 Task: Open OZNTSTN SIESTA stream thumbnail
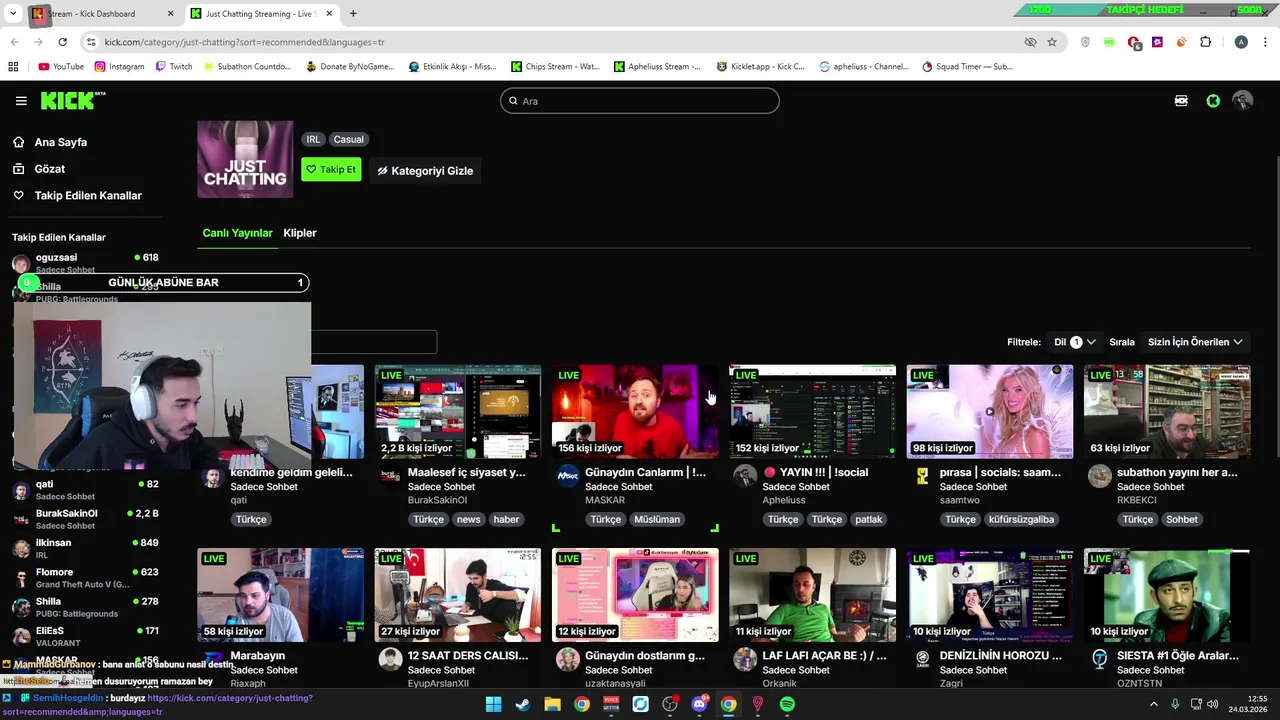(x=1167, y=595)
